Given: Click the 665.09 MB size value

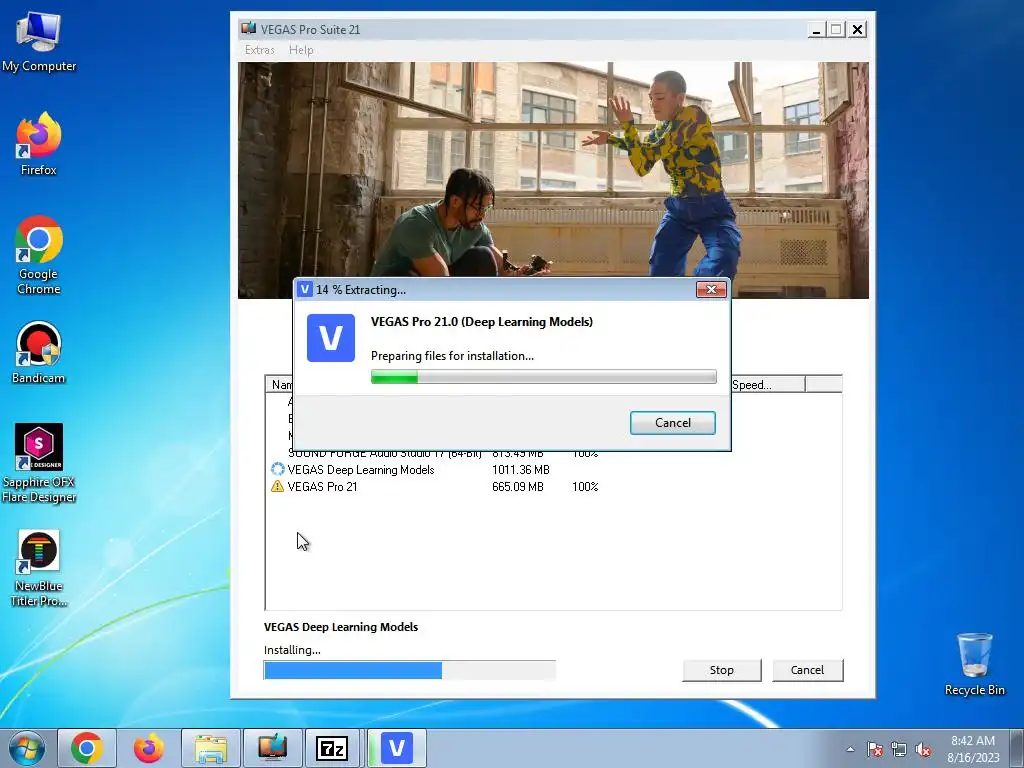Looking at the screenshot, I should pyautogui.click(x=517, y=487).
